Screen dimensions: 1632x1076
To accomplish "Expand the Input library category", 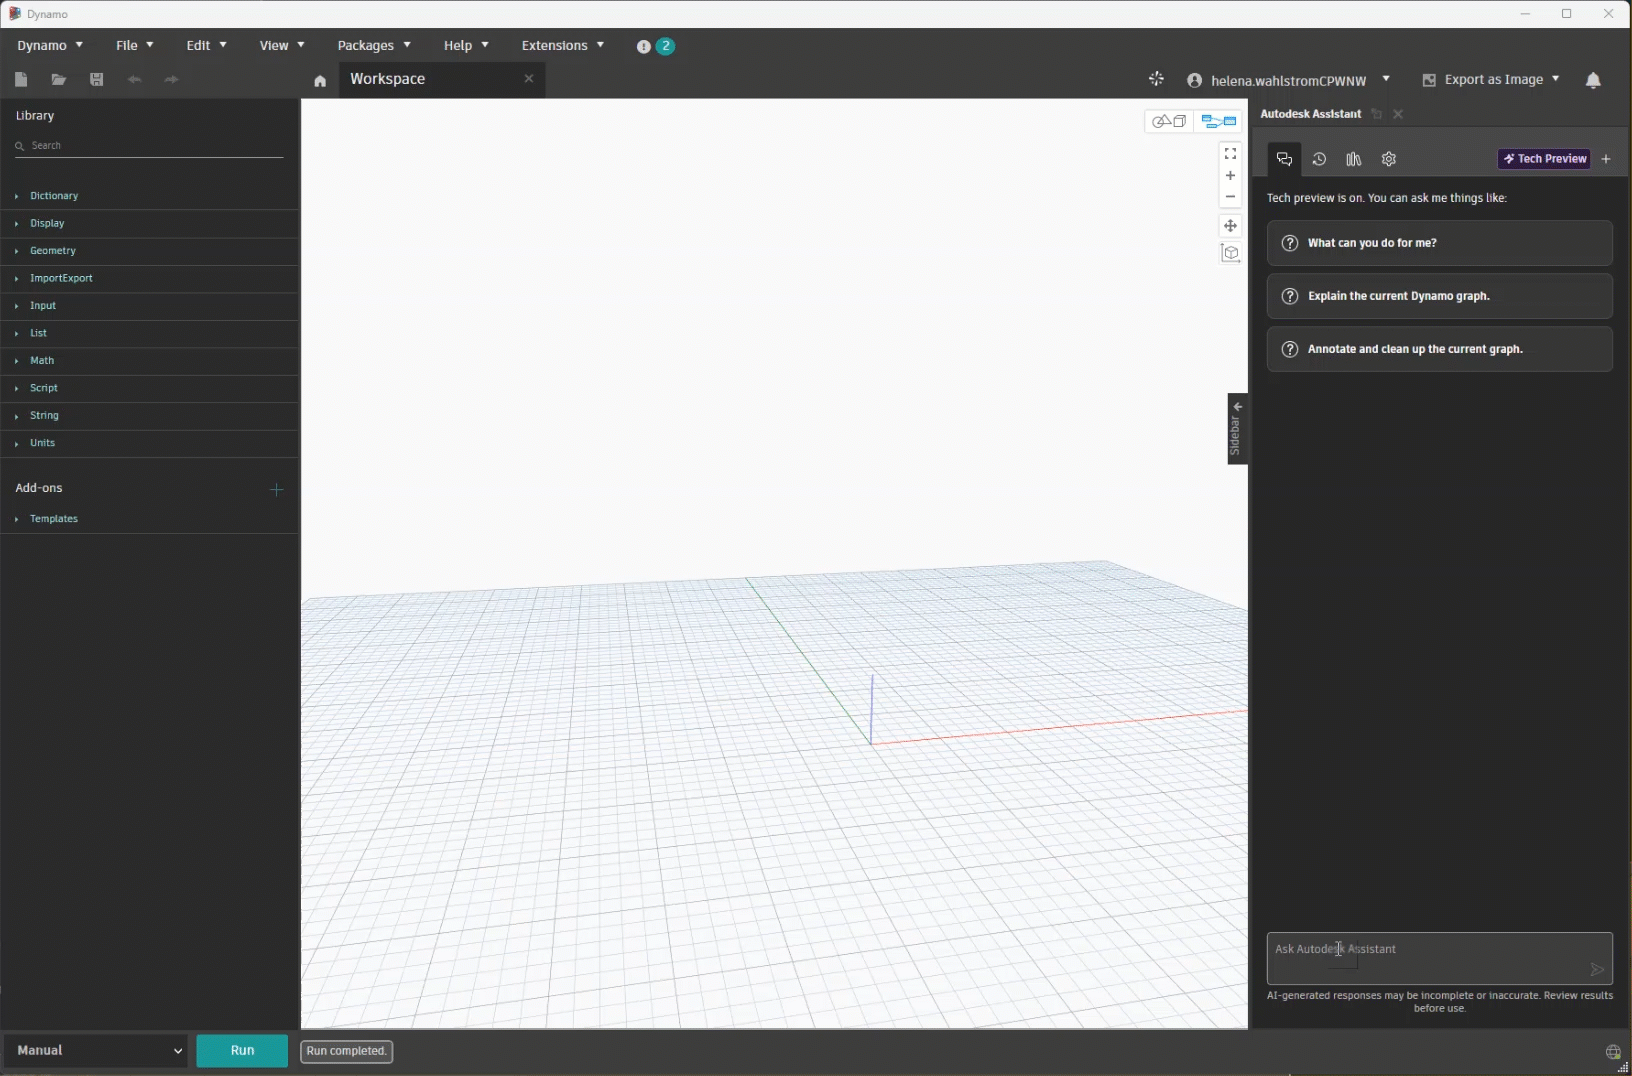I will (149, 306).
